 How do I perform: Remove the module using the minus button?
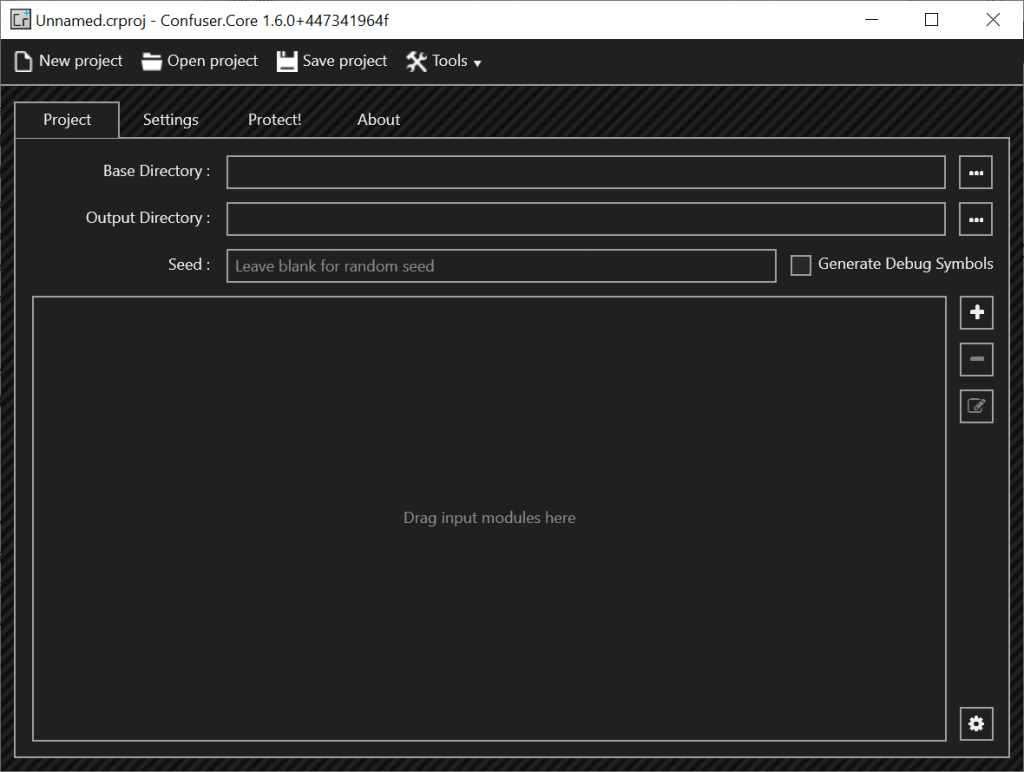[976, 359]
